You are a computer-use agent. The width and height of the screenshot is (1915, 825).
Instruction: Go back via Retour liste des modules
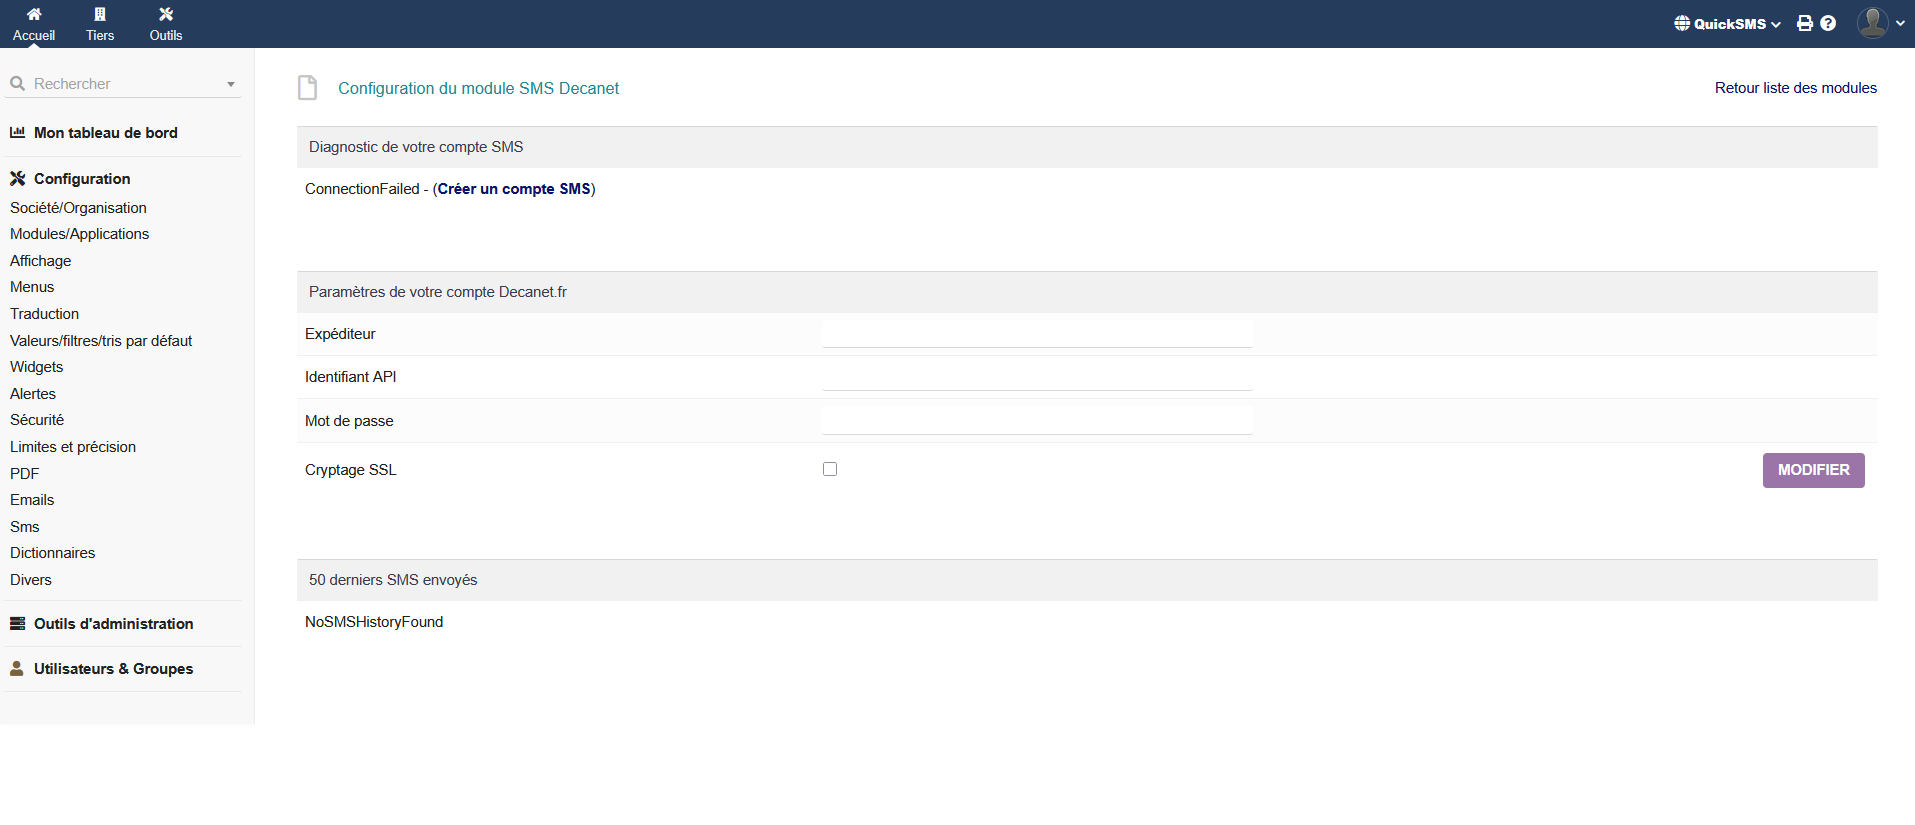pyautogui.click(x=1795, y=88)
